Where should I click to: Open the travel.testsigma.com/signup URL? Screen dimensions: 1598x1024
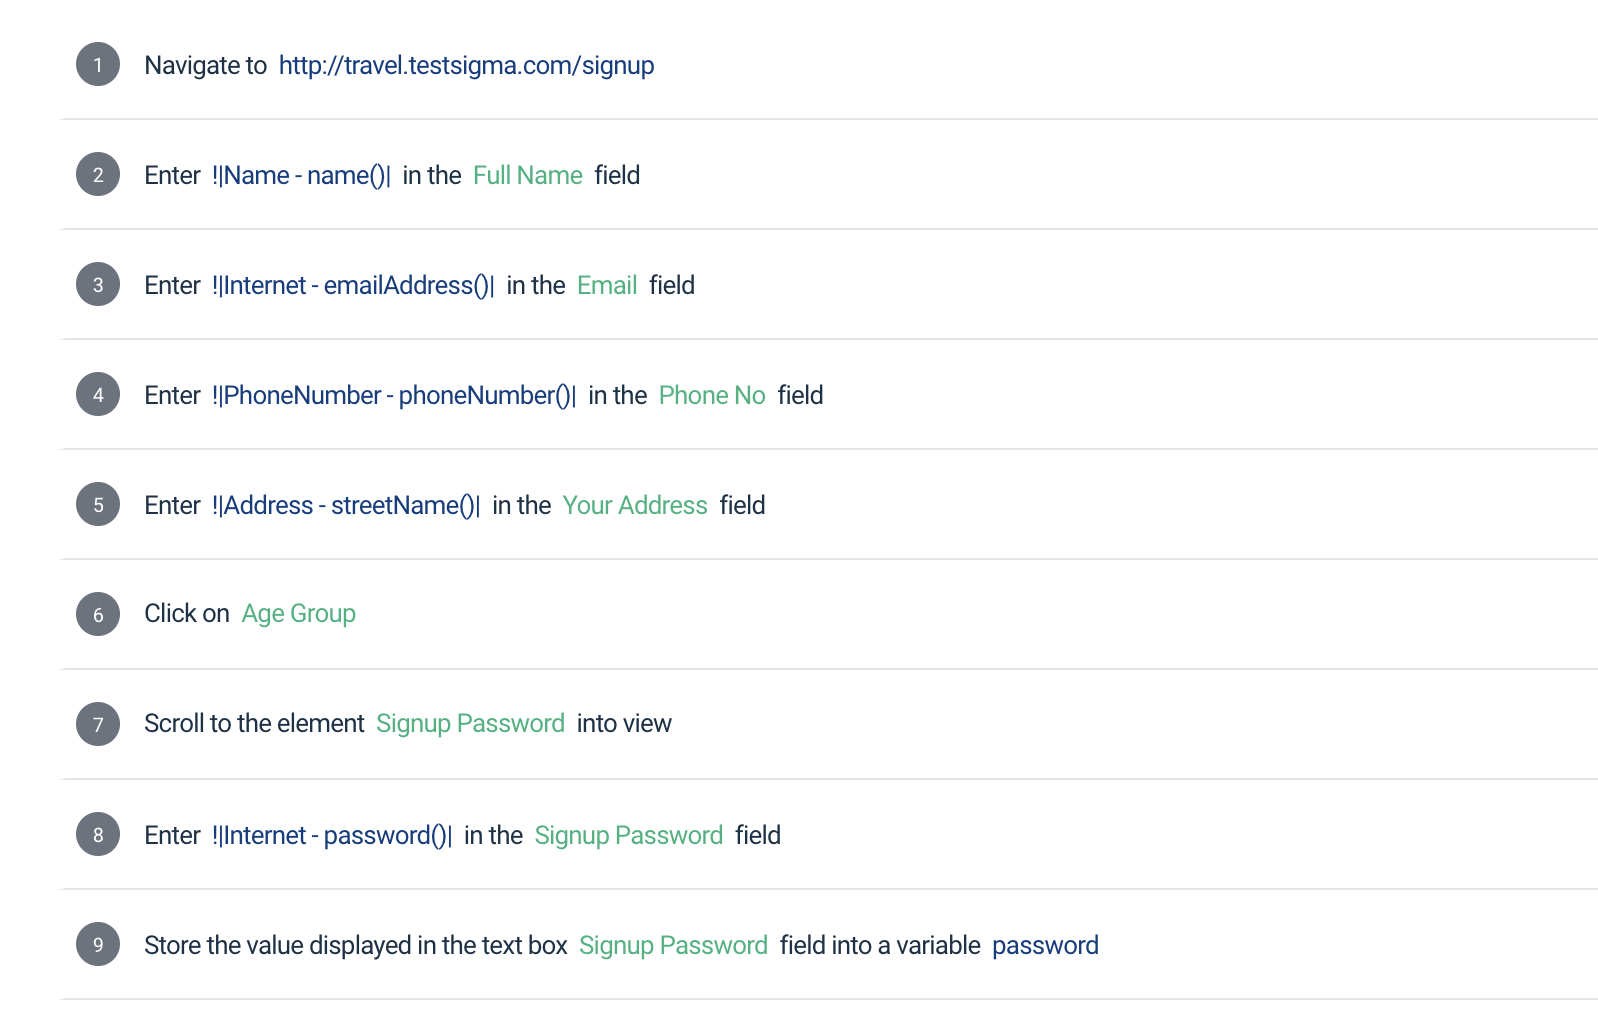(x=466, y=65)
